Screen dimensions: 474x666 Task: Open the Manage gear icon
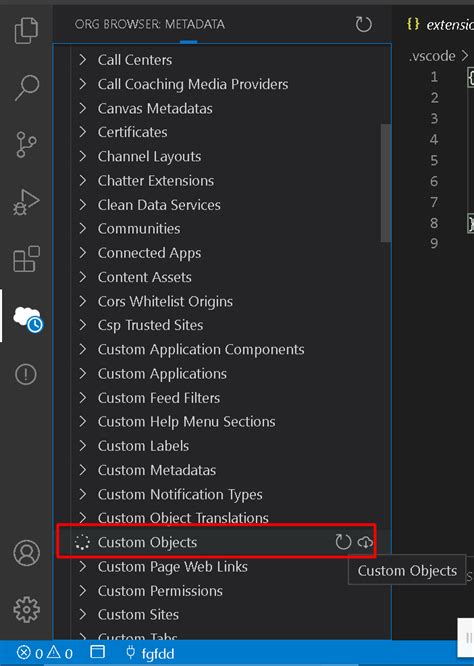pos(26,610)
